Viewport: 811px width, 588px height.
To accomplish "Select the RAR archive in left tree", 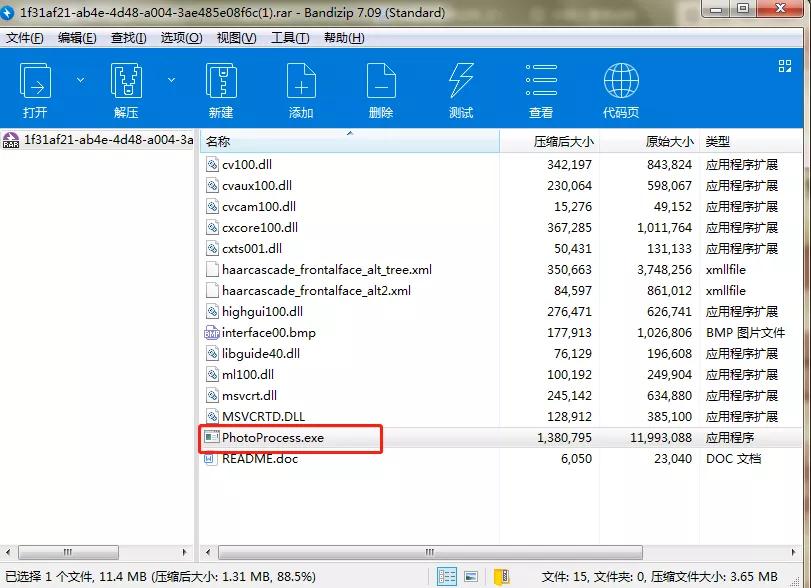I will [x=98, y=140].
